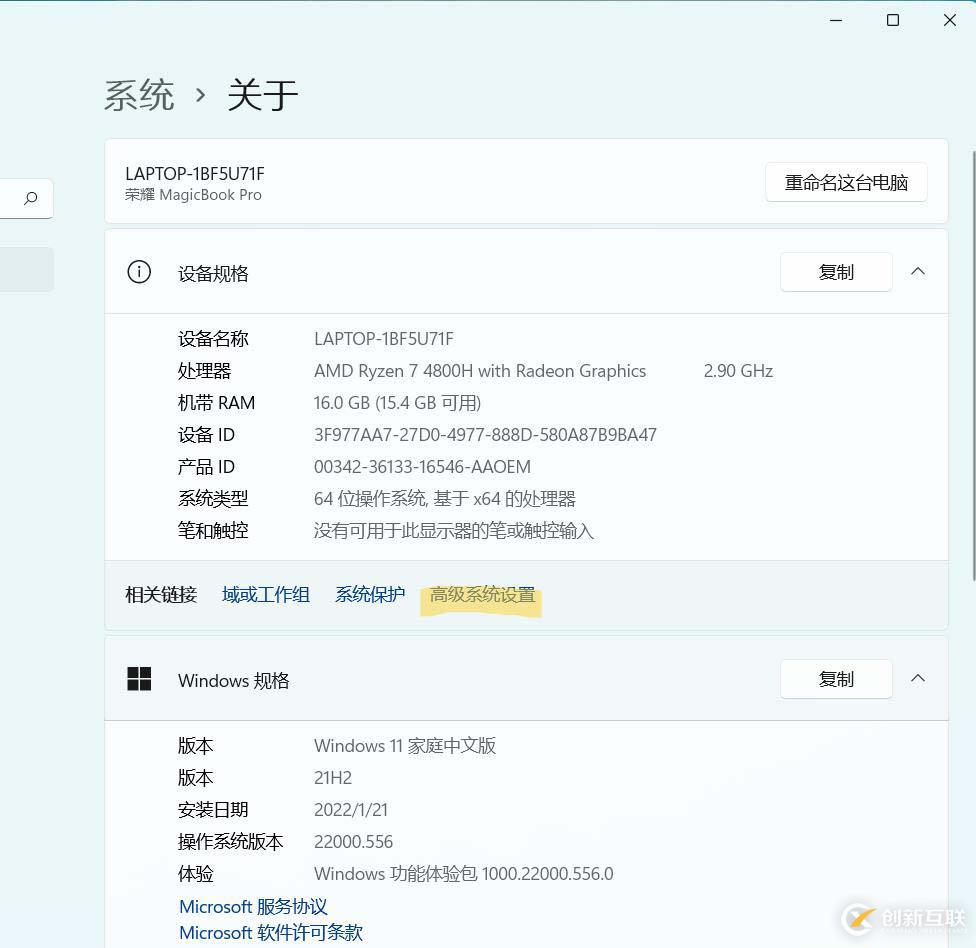Copy Windows specifications with 复制 button
Image resolution: width=976 pixels, height=948 pixels.
[x=836, y=679]
